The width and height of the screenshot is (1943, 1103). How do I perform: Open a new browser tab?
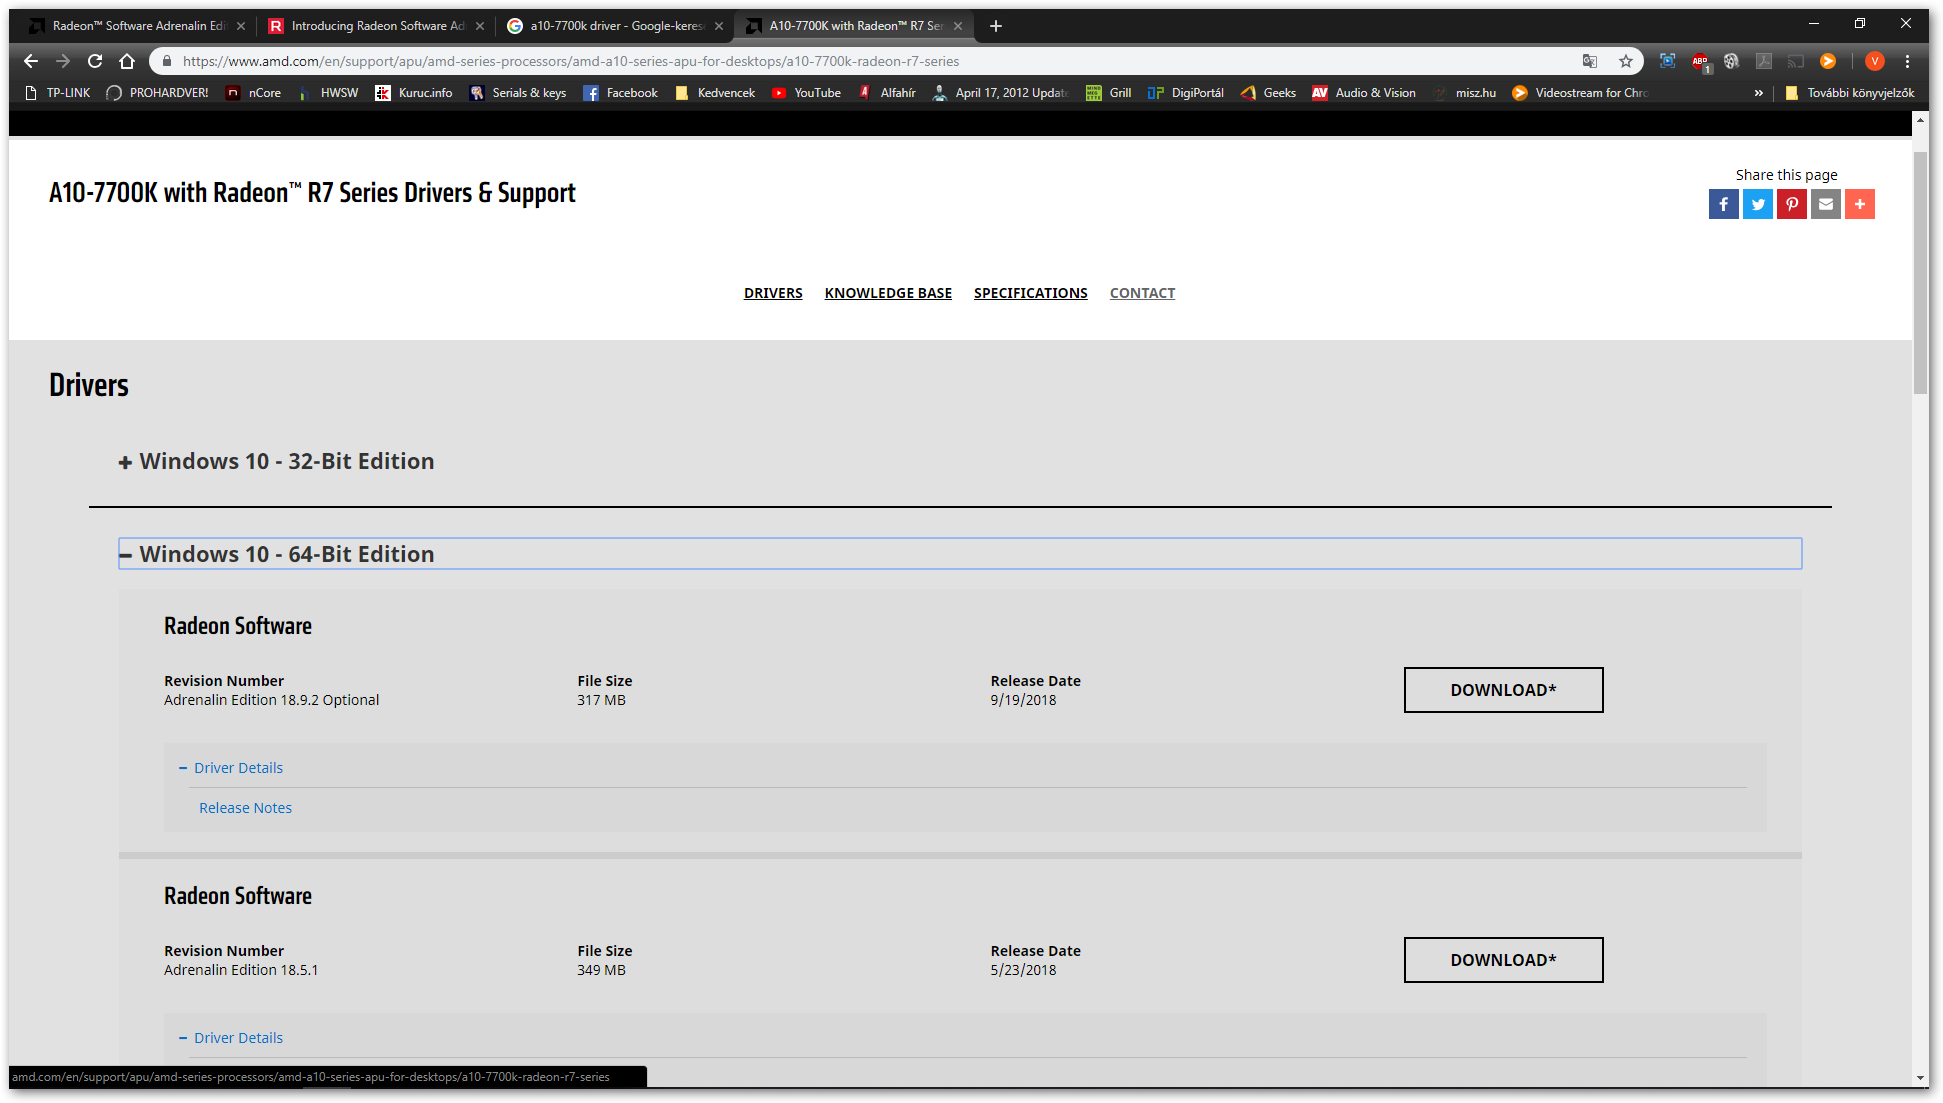pos(996,26)
